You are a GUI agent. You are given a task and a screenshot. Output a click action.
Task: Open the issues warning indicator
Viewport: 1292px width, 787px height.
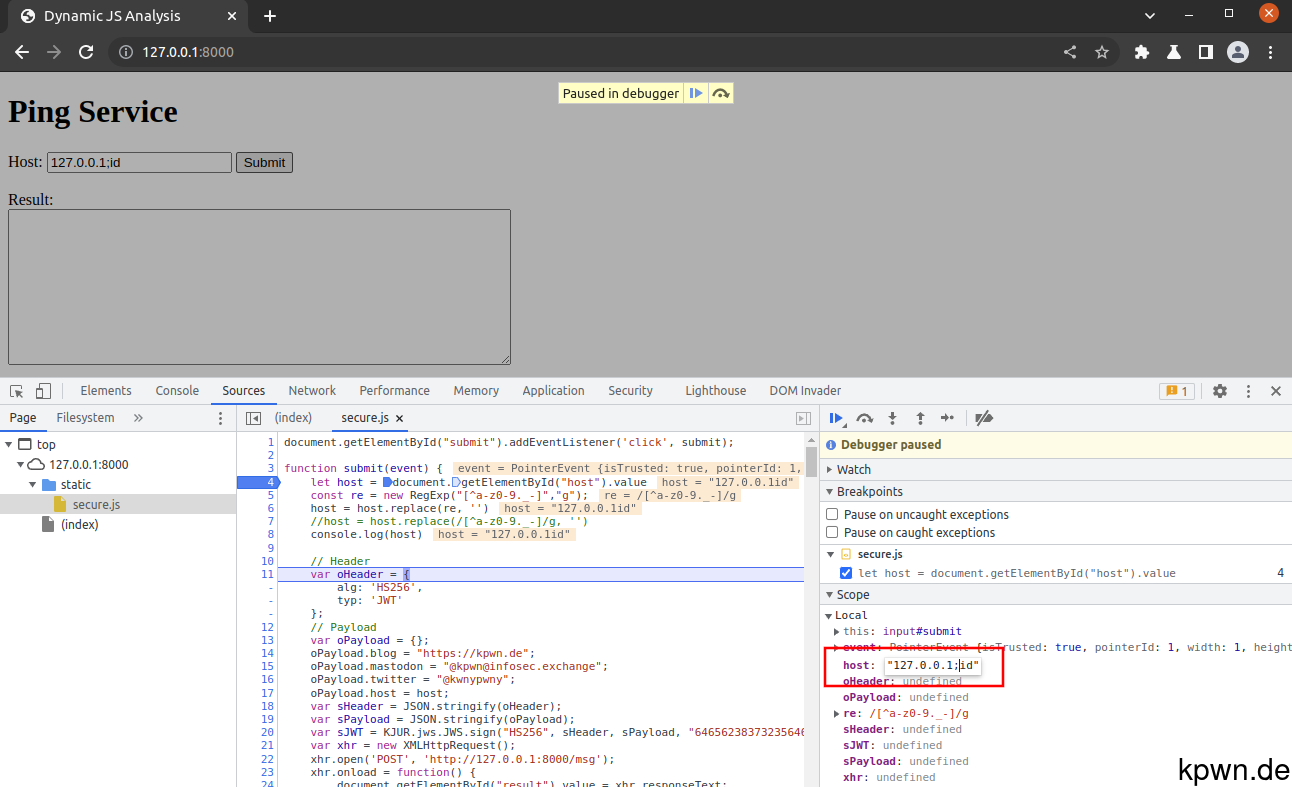pos(1177,391)
